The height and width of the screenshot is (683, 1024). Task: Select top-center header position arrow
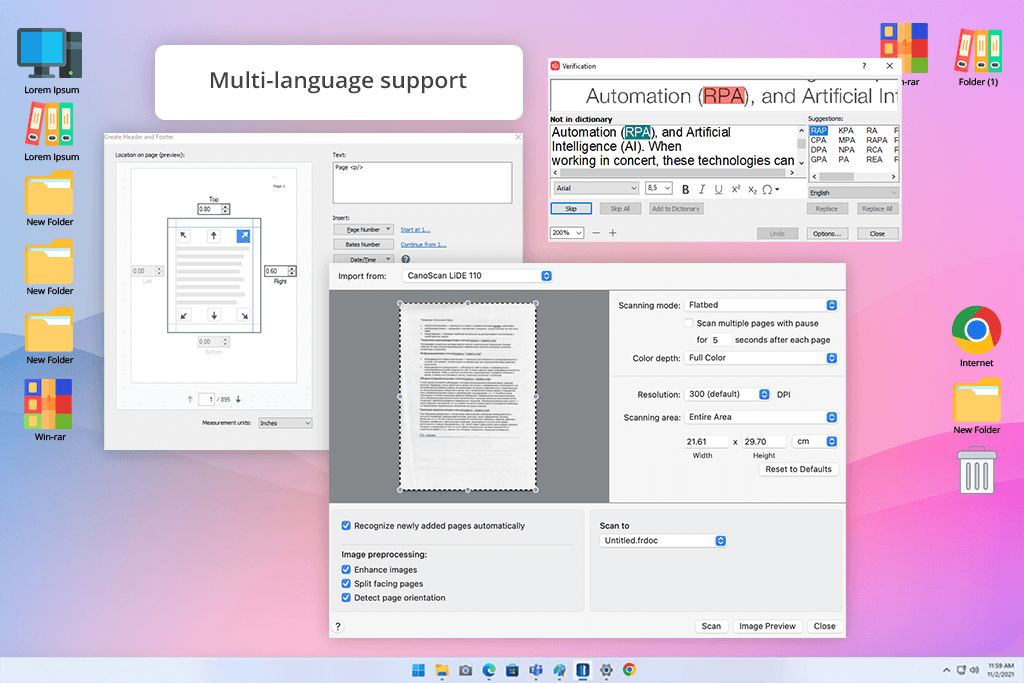pyautogui.click(x=214, y=235)
